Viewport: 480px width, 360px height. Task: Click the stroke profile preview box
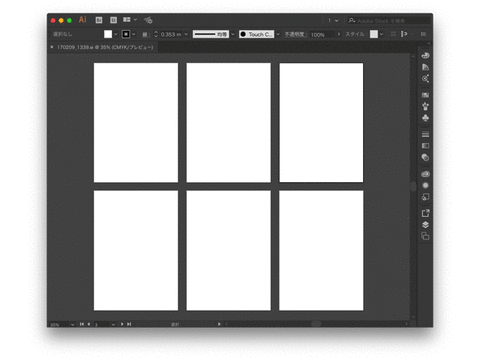pyautogui.click(x=211, y=34)
